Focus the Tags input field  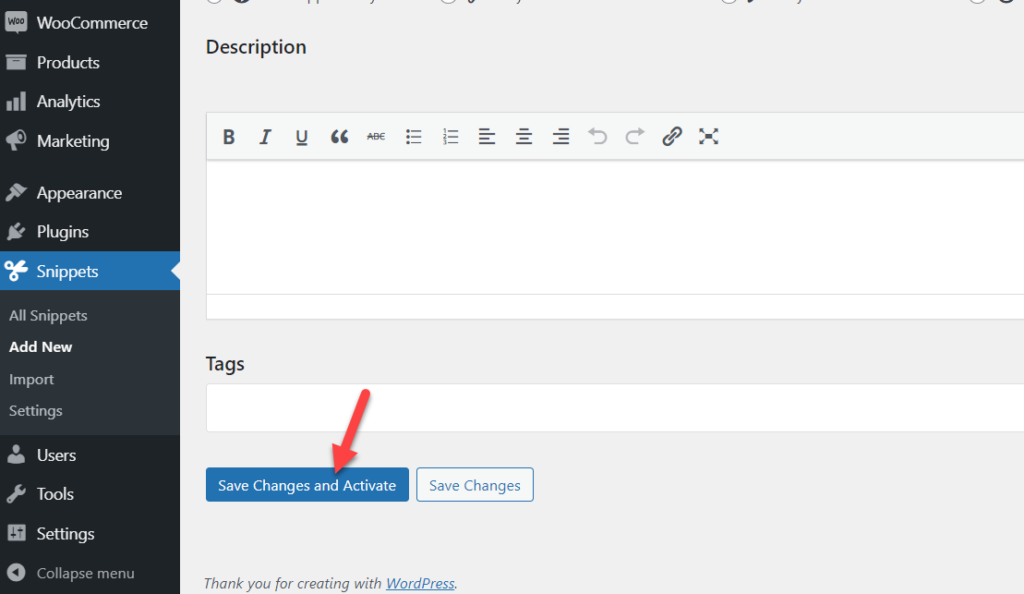pyautogui.click(x=615, y=408)
